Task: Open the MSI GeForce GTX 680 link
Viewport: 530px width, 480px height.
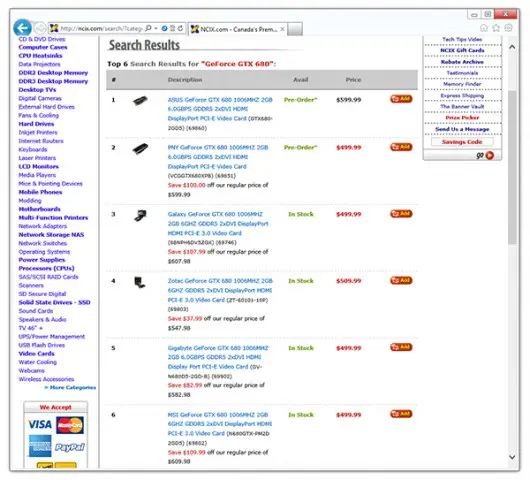Action: (220, 424)
